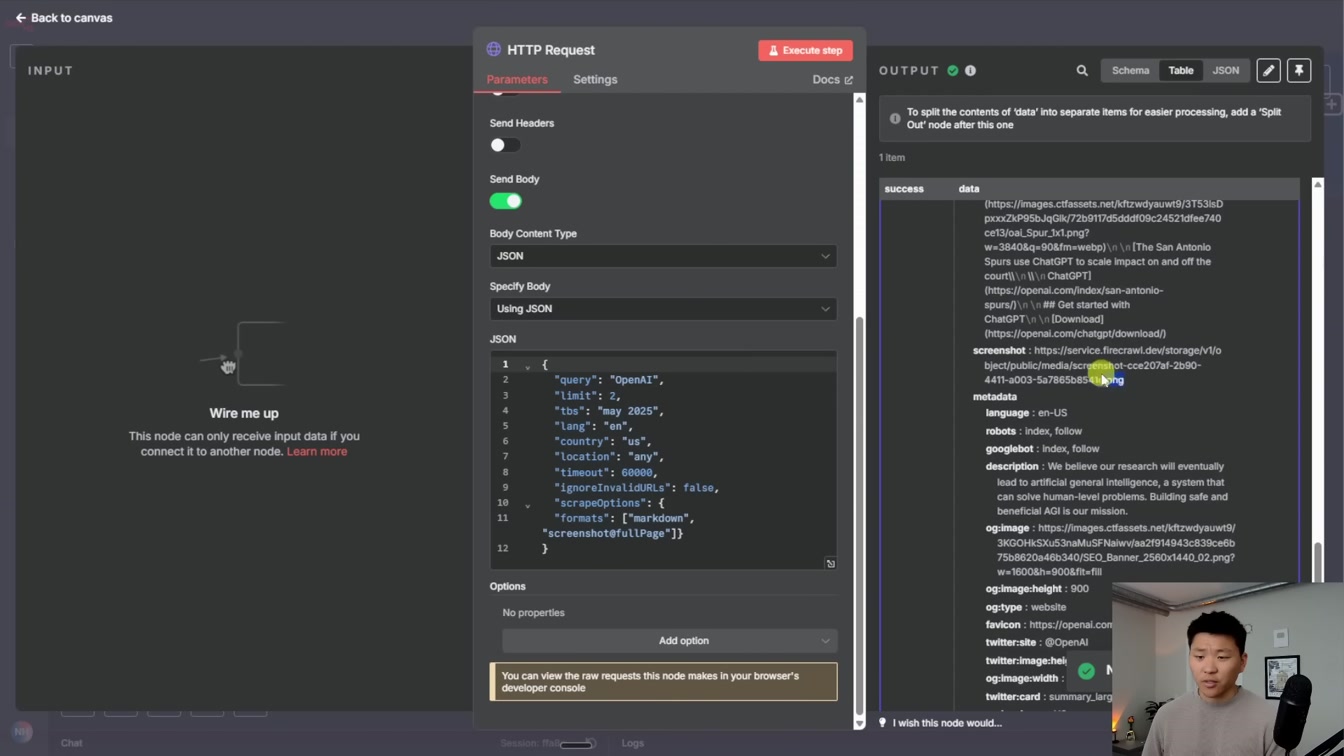The width and height of the screenshot is (1344, 756).
Task: Click the output info icon
Action: coord(970,71)
